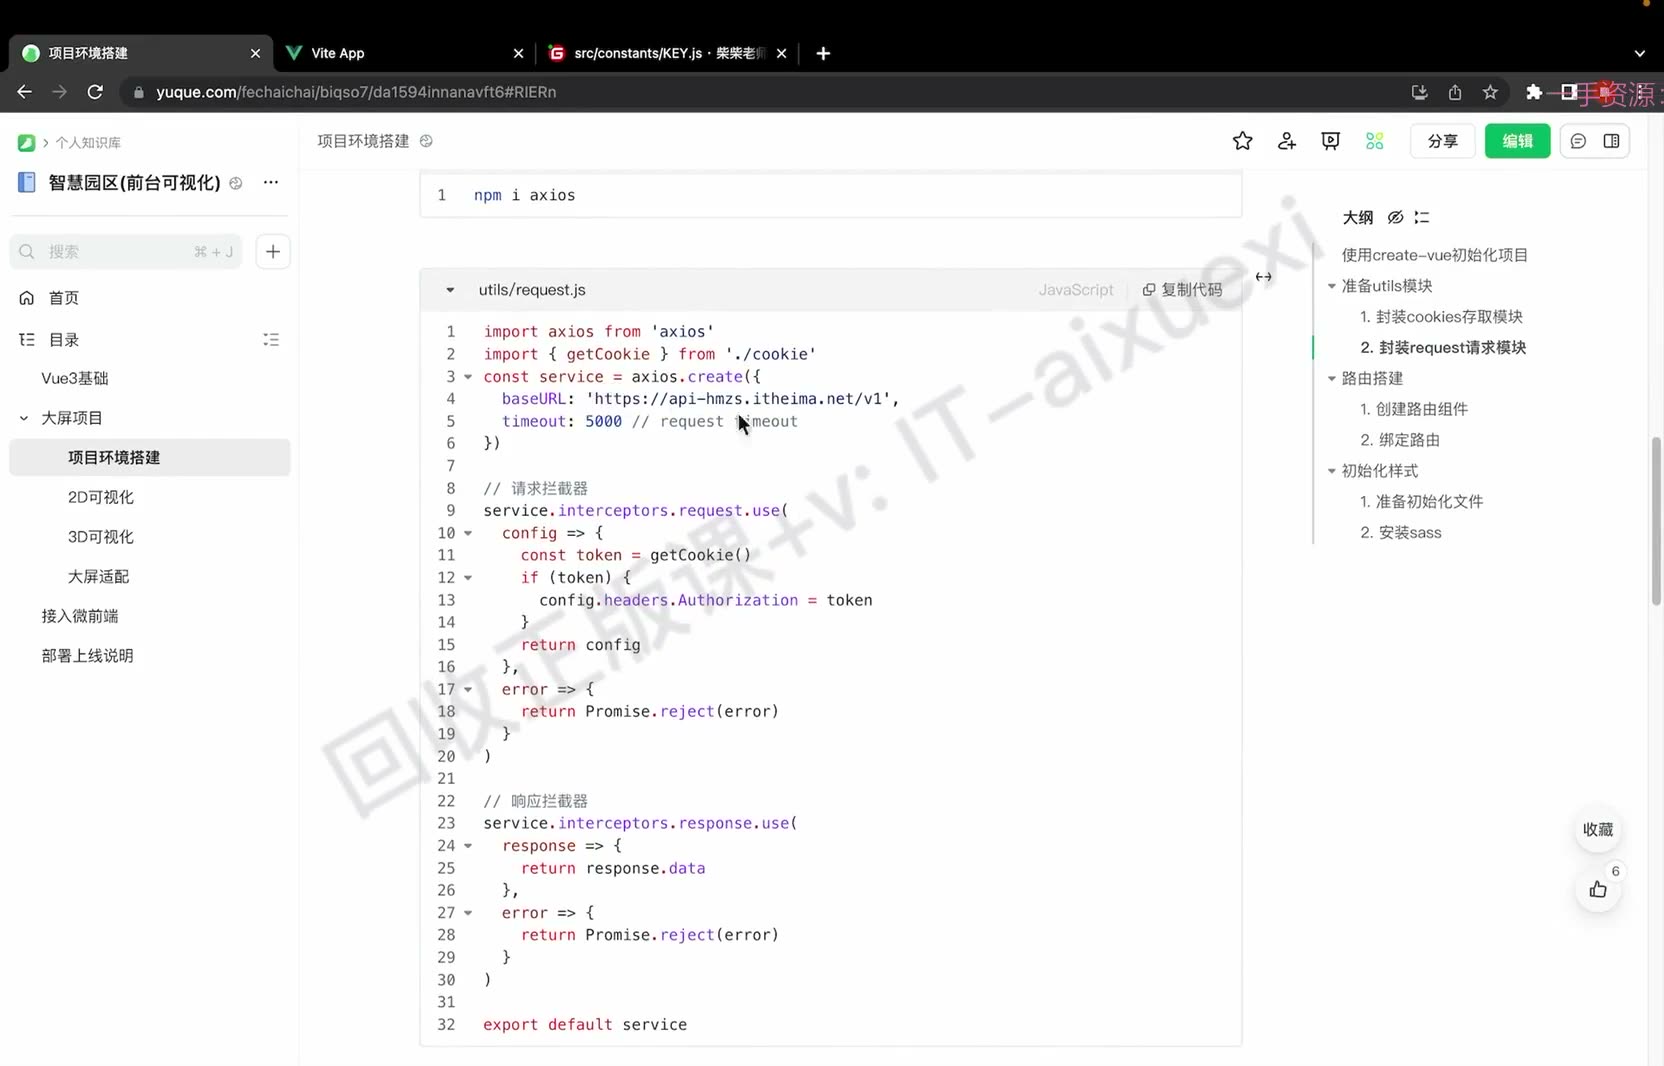The width and height of the screenshot is (1664, 1066).
Task: Click the page vertical scrollbar
Action: [1656, 520]
